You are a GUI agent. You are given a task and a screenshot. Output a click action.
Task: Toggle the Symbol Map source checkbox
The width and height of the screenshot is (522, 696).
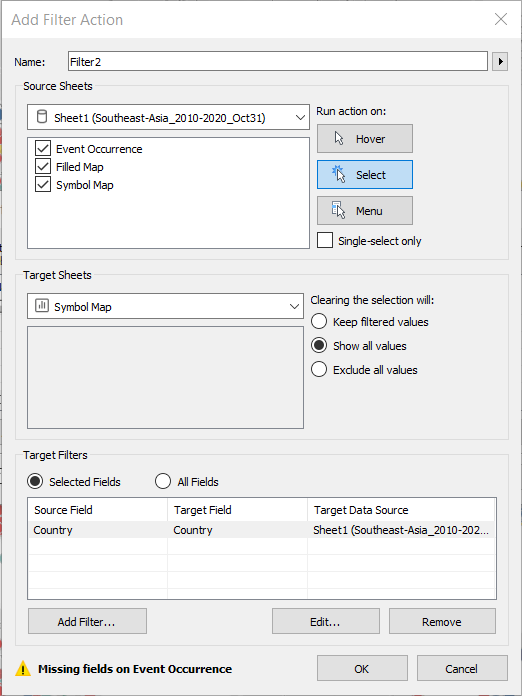(43, 185)
